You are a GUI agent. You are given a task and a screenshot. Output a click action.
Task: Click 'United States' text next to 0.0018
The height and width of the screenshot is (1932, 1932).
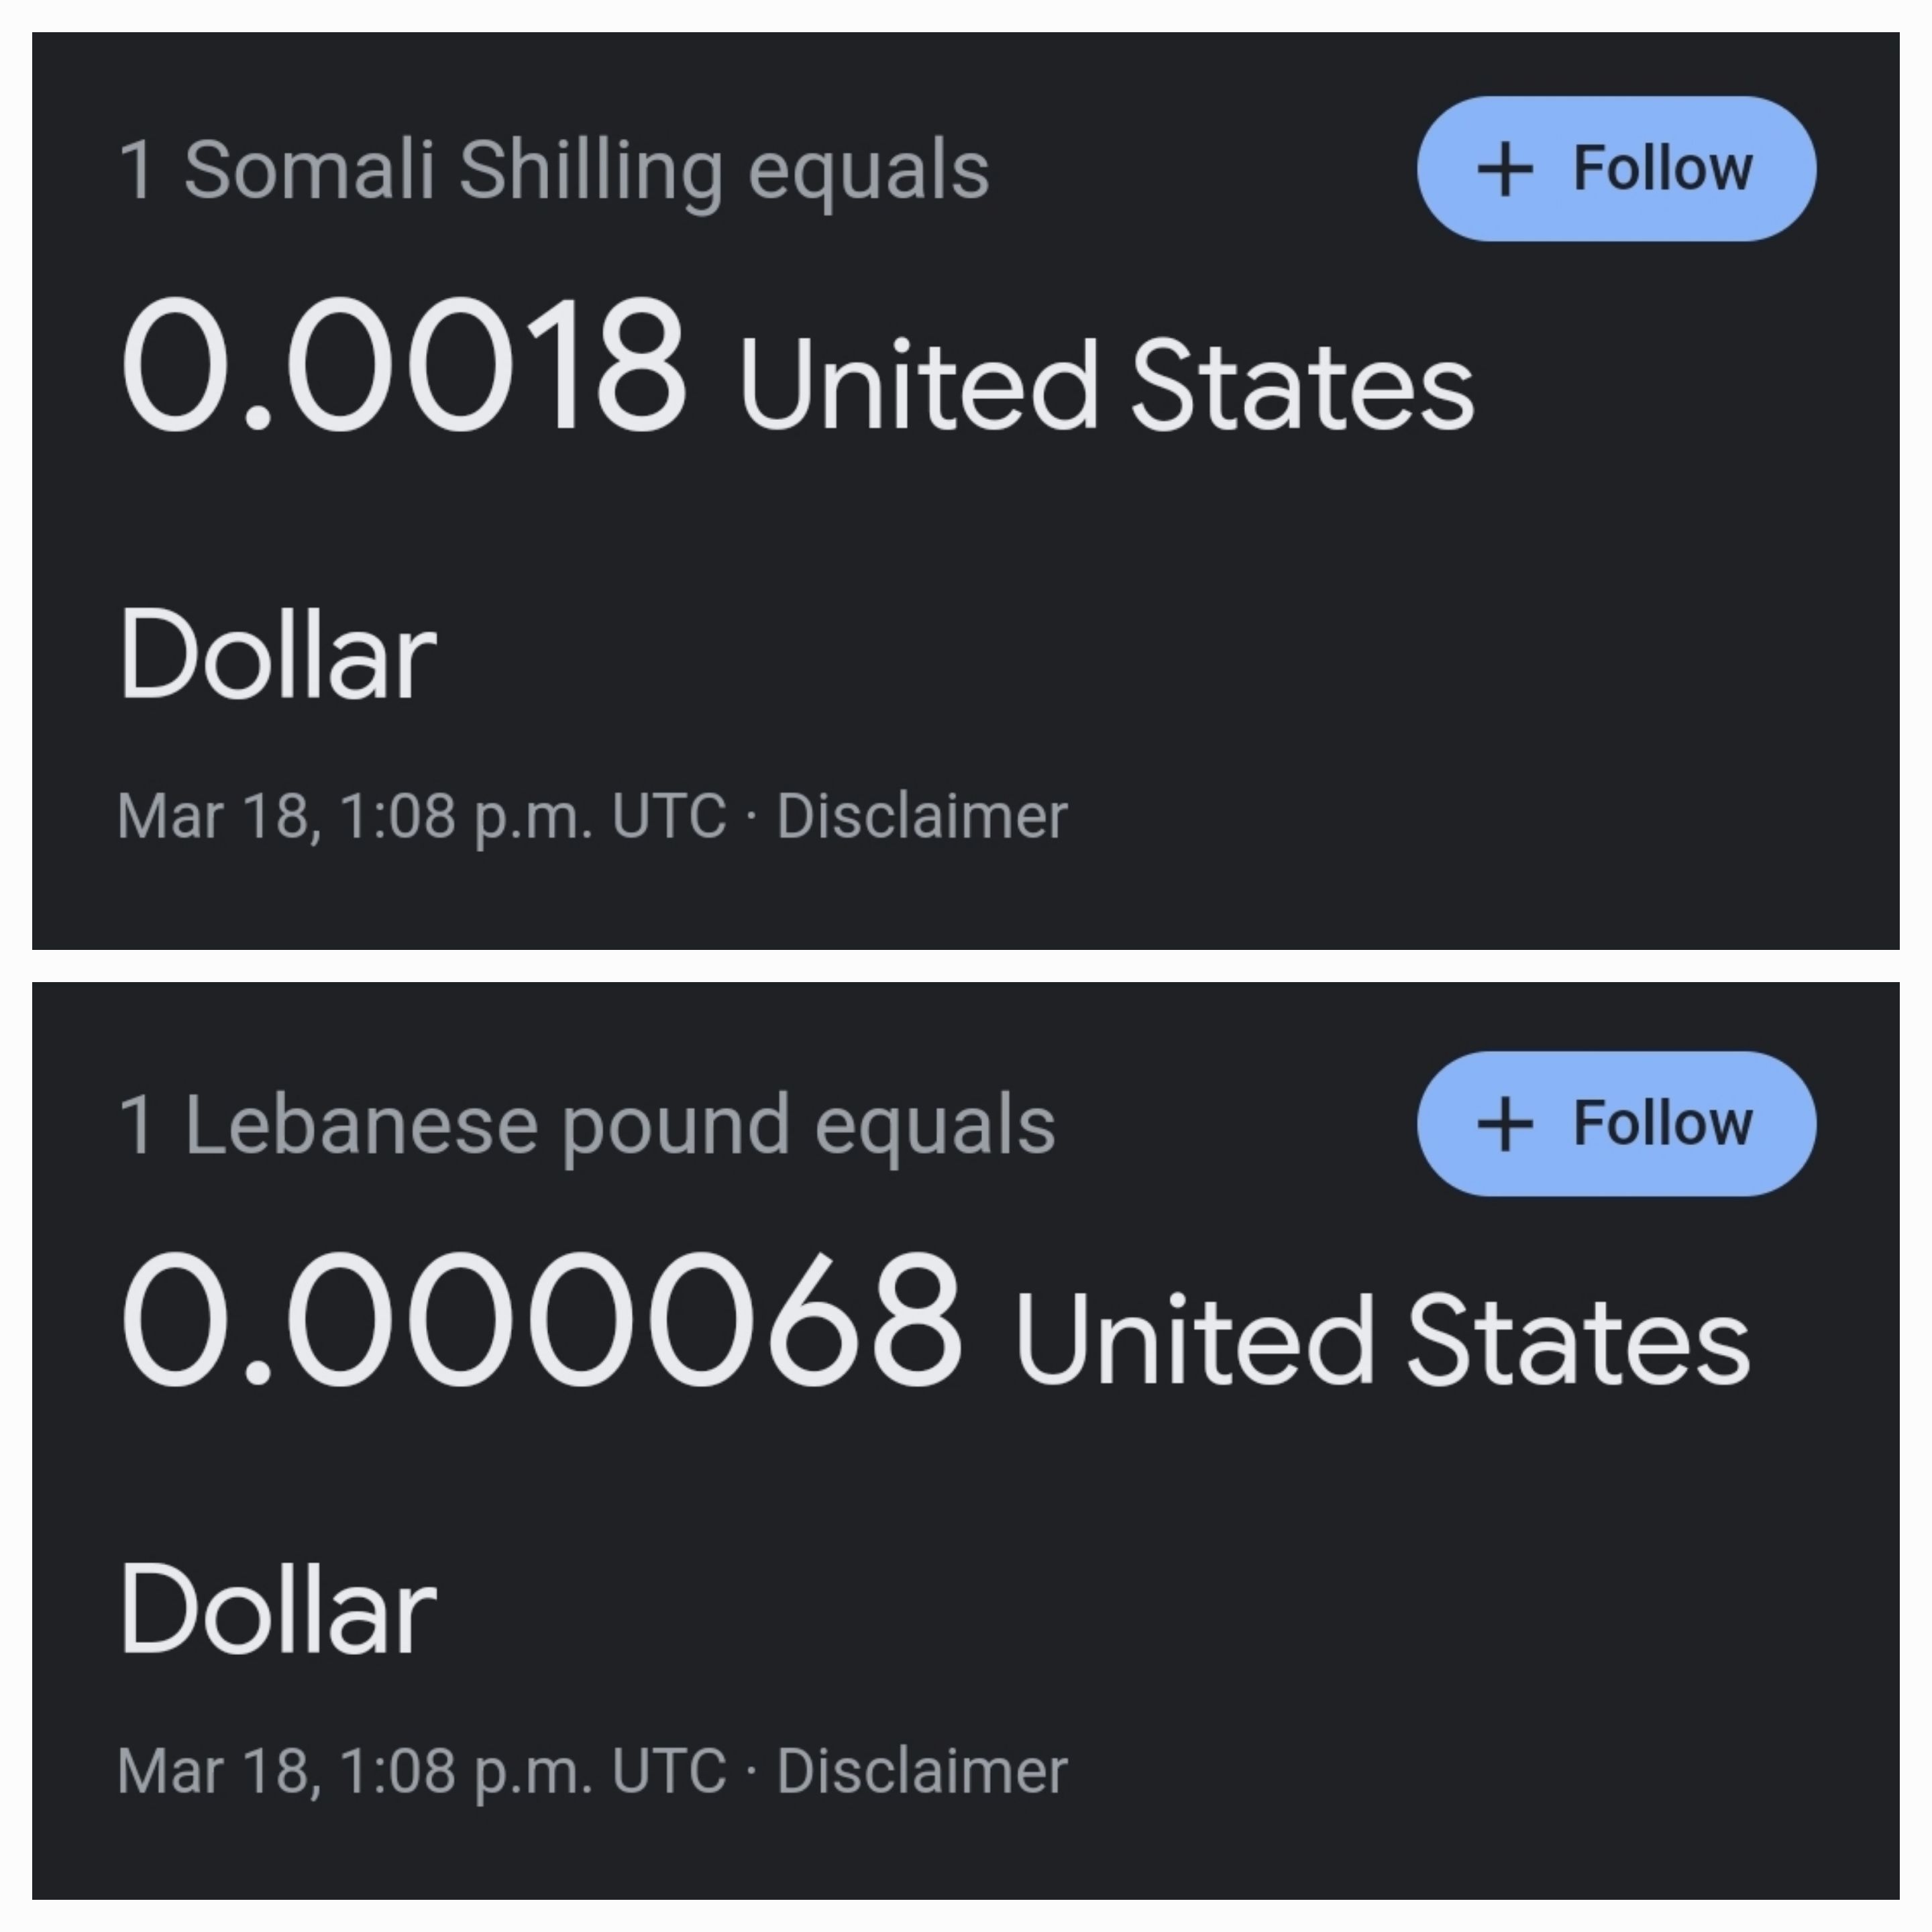(x=1105, y=386)
